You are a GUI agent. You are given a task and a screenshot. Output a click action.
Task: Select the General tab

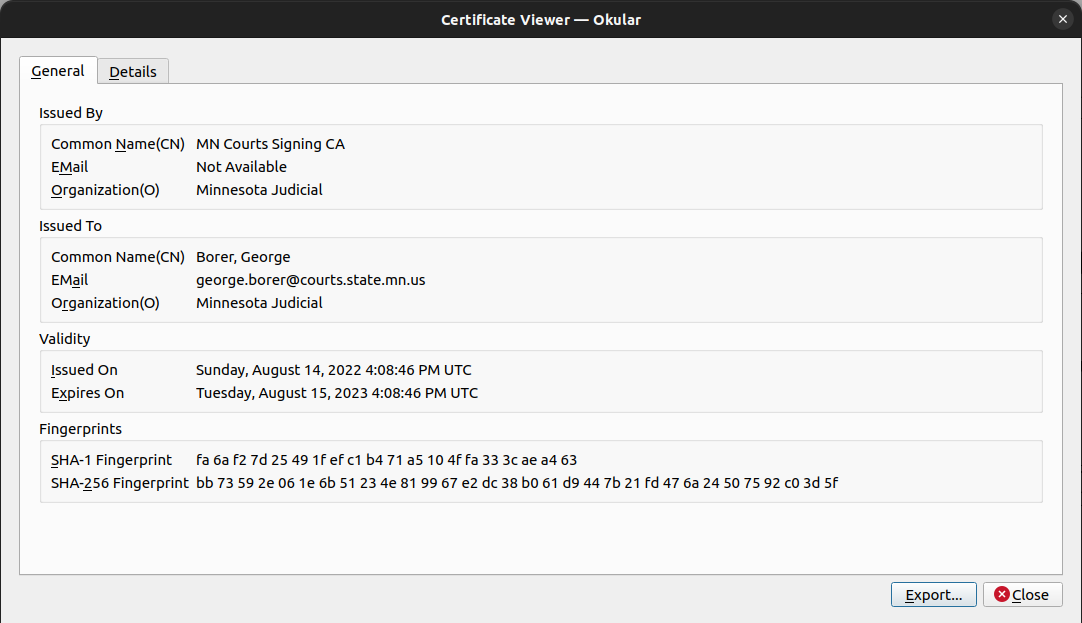pos(58,70)
